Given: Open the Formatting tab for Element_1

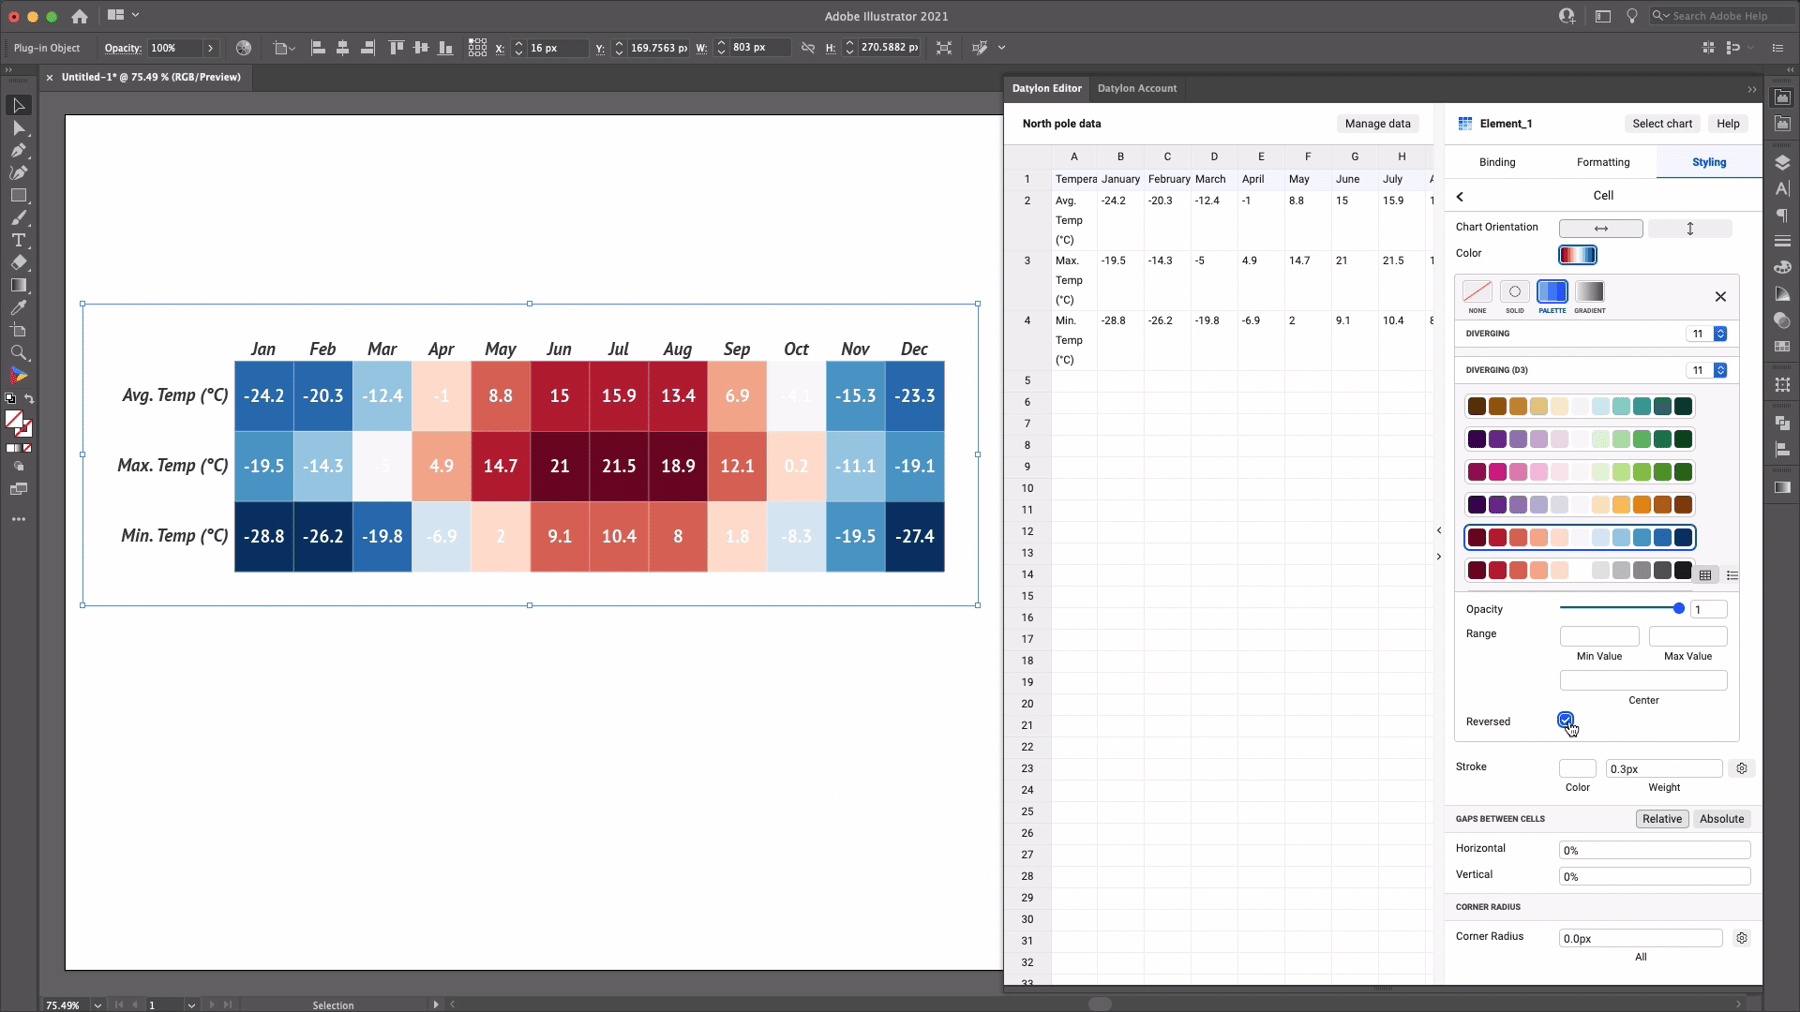Looking at the screenshot, I should (x=1602, y=161).
